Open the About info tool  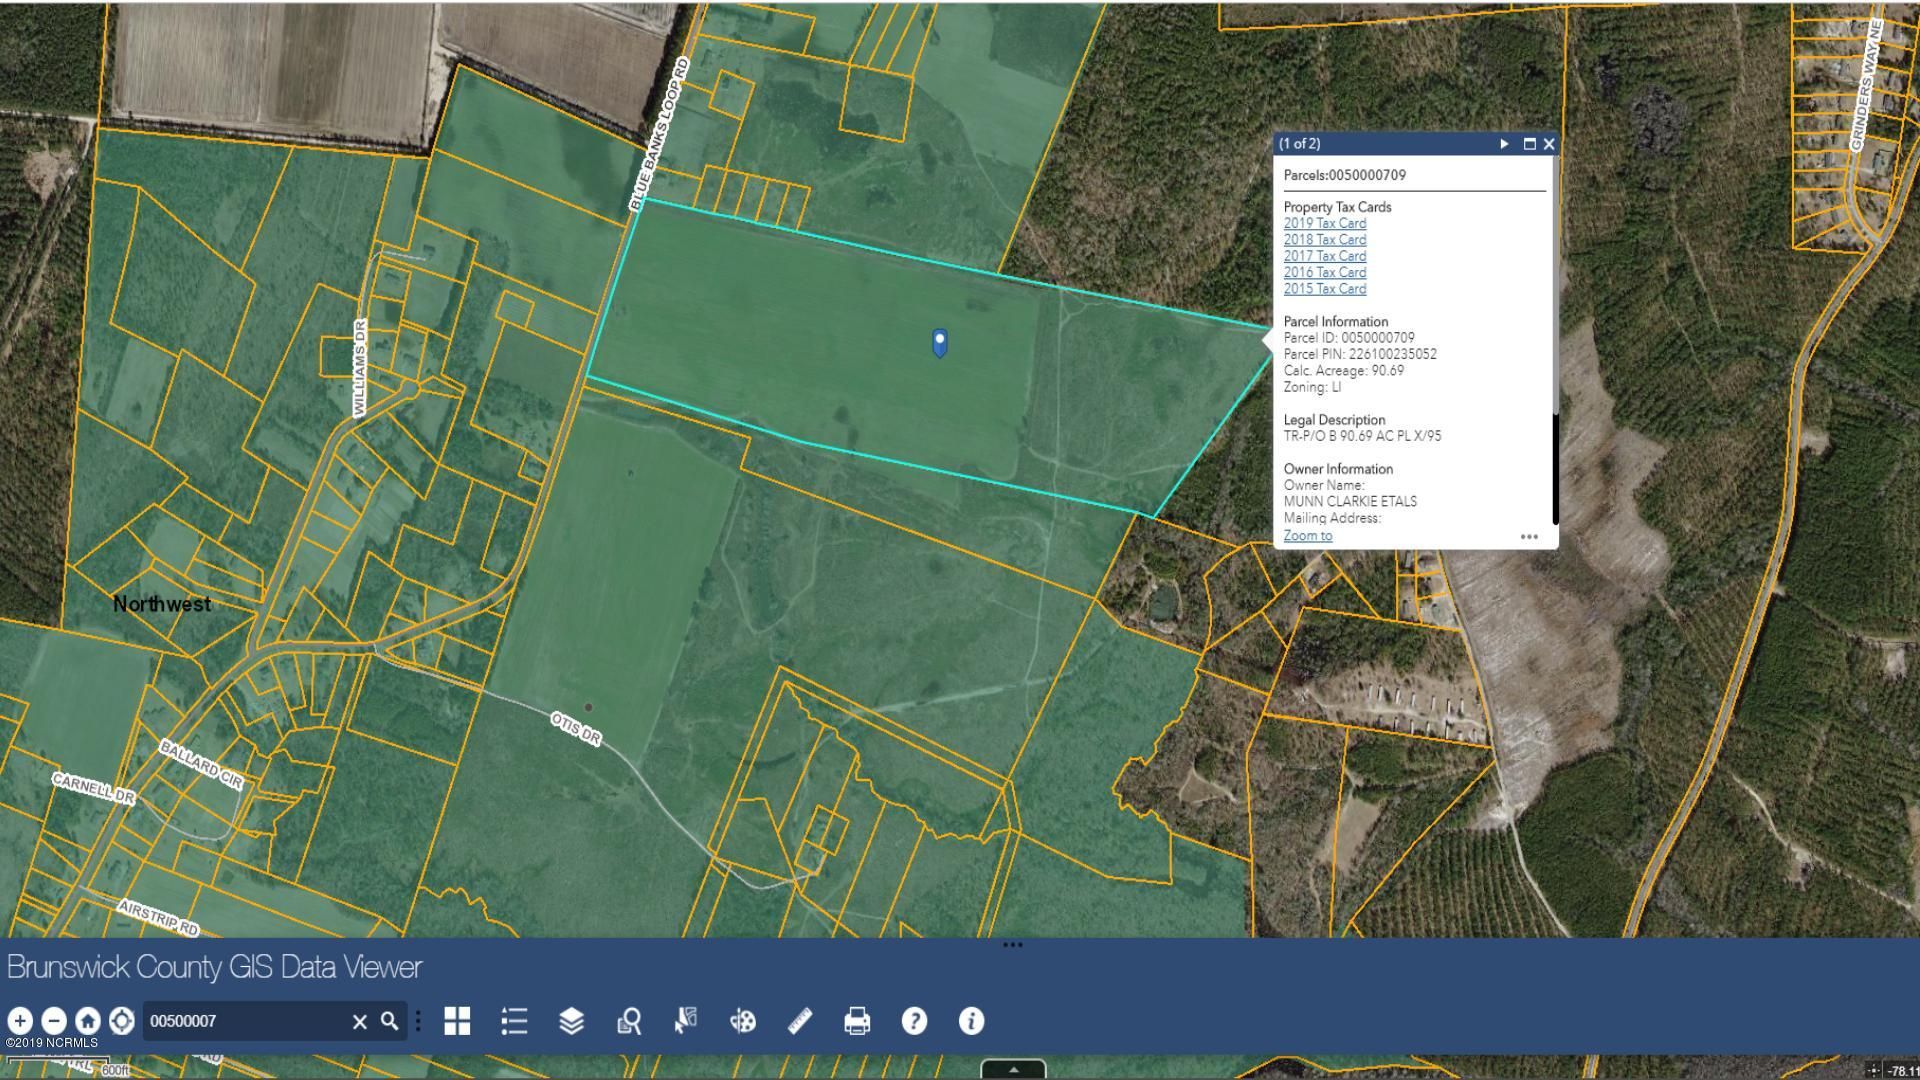tap(971, 1021)
